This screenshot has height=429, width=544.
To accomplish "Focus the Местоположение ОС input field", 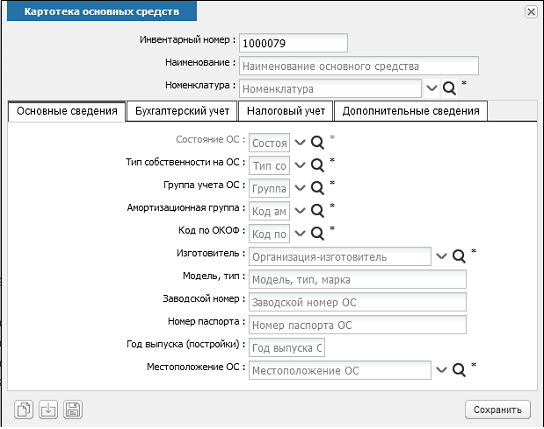I will pyautogui.click(x=340, y=370).
